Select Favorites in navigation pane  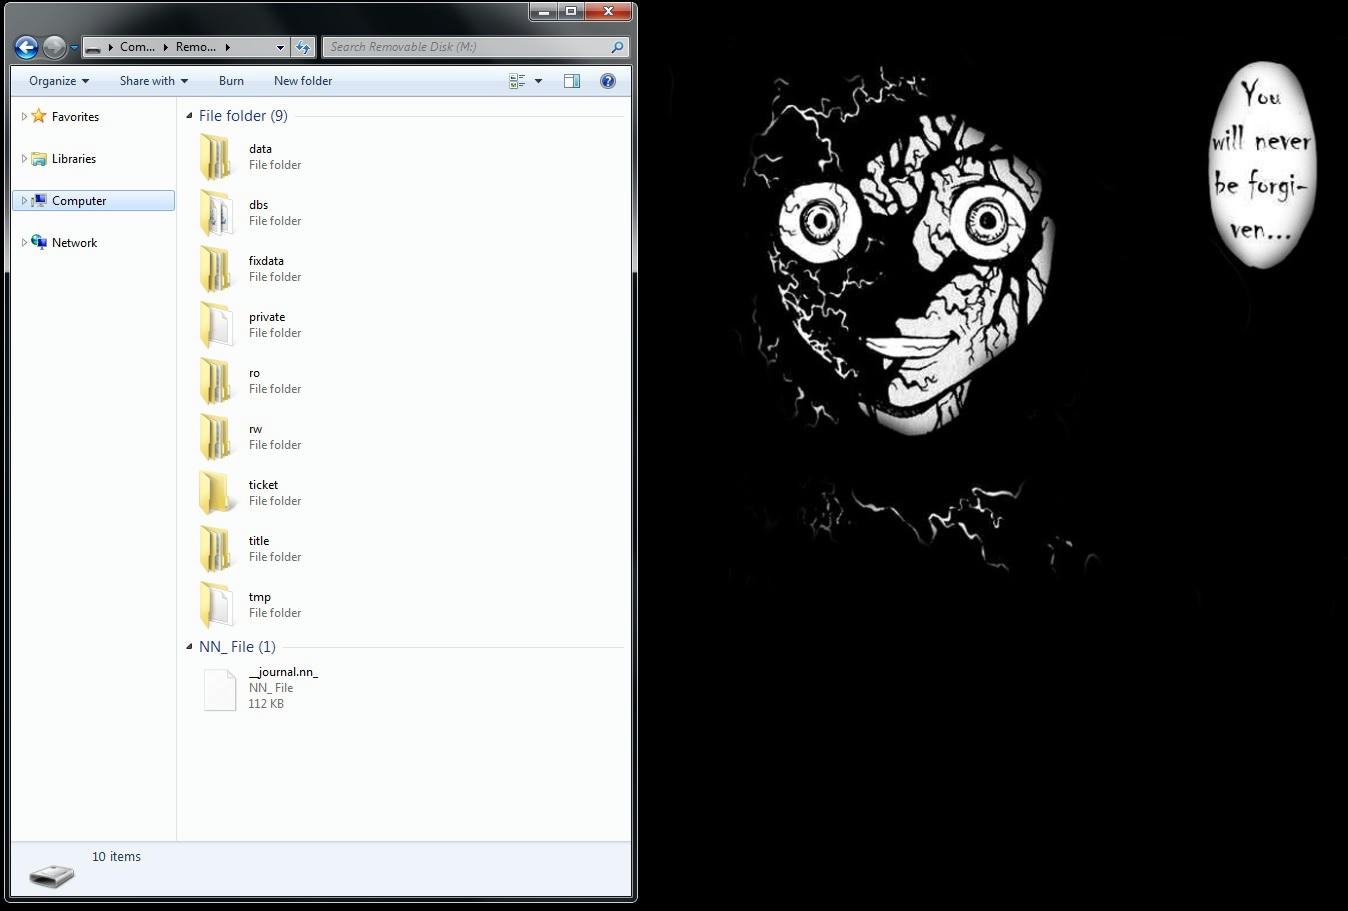tap(75, 117)
